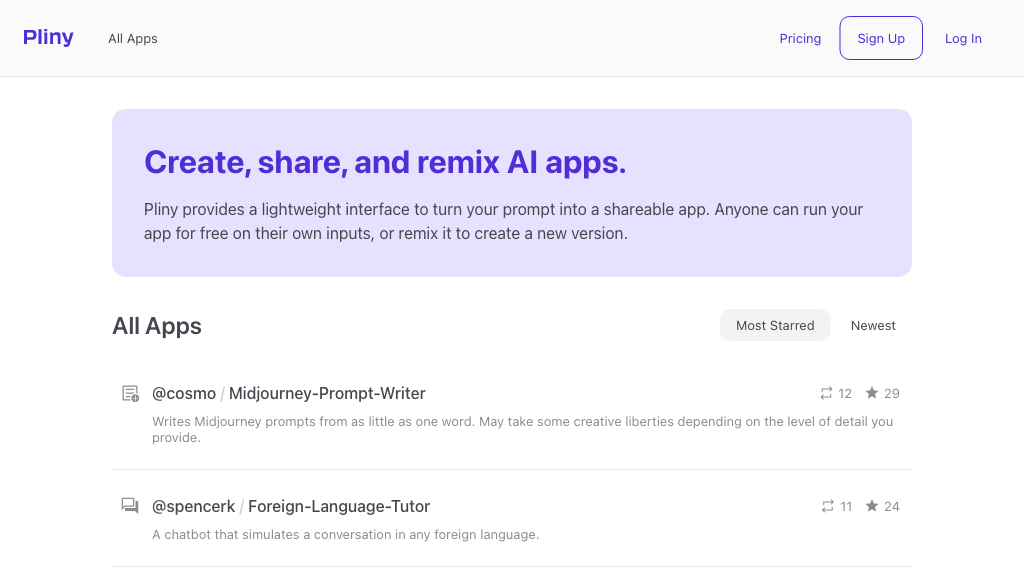Click the chat icon beside Foreign-Language-Tutor
Image resolution: width=1024 pixels, height=576 pixels.
click(130, 506)
